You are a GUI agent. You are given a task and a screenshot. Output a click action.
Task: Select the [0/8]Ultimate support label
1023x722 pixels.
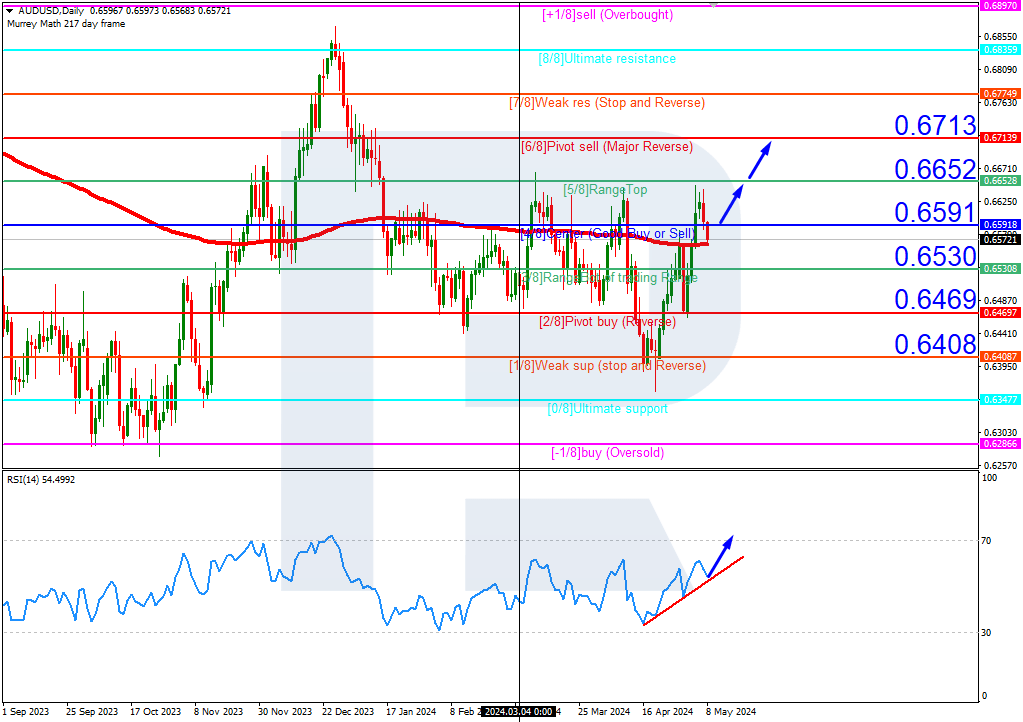click(608, 408)
